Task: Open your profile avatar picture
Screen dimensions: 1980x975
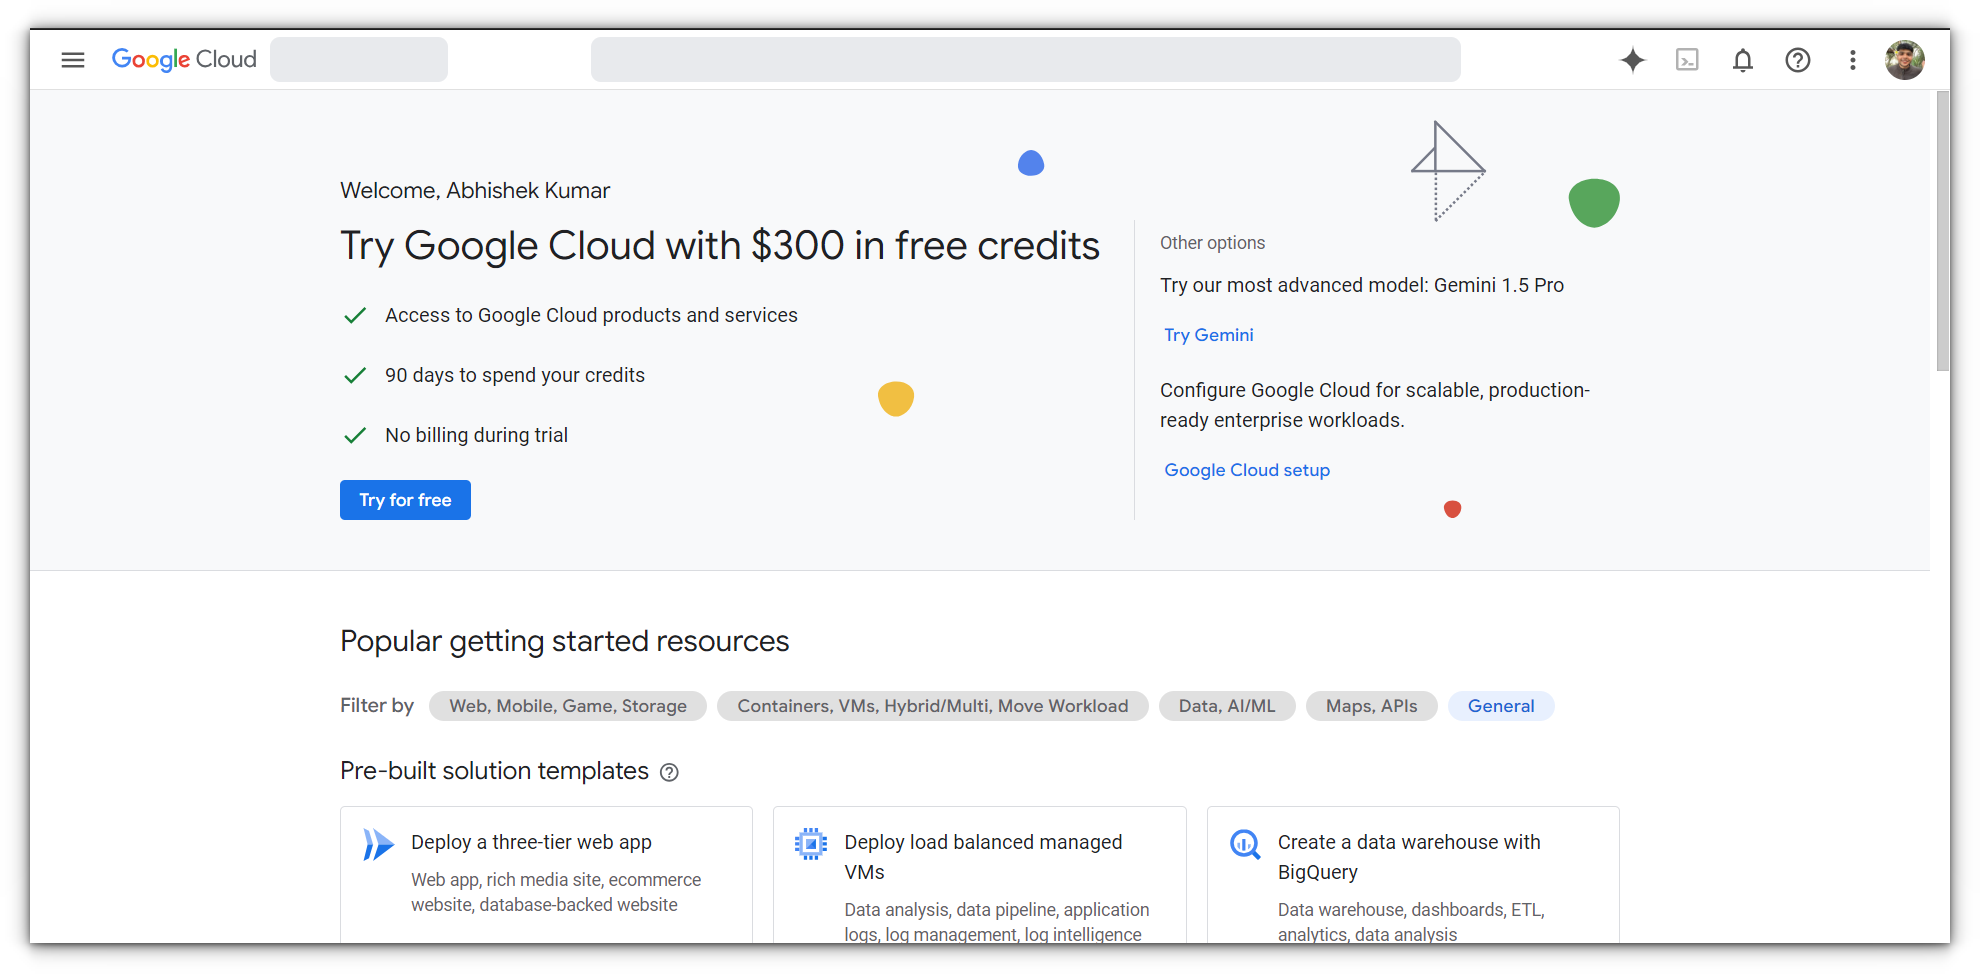Action: coord(1905,59)
